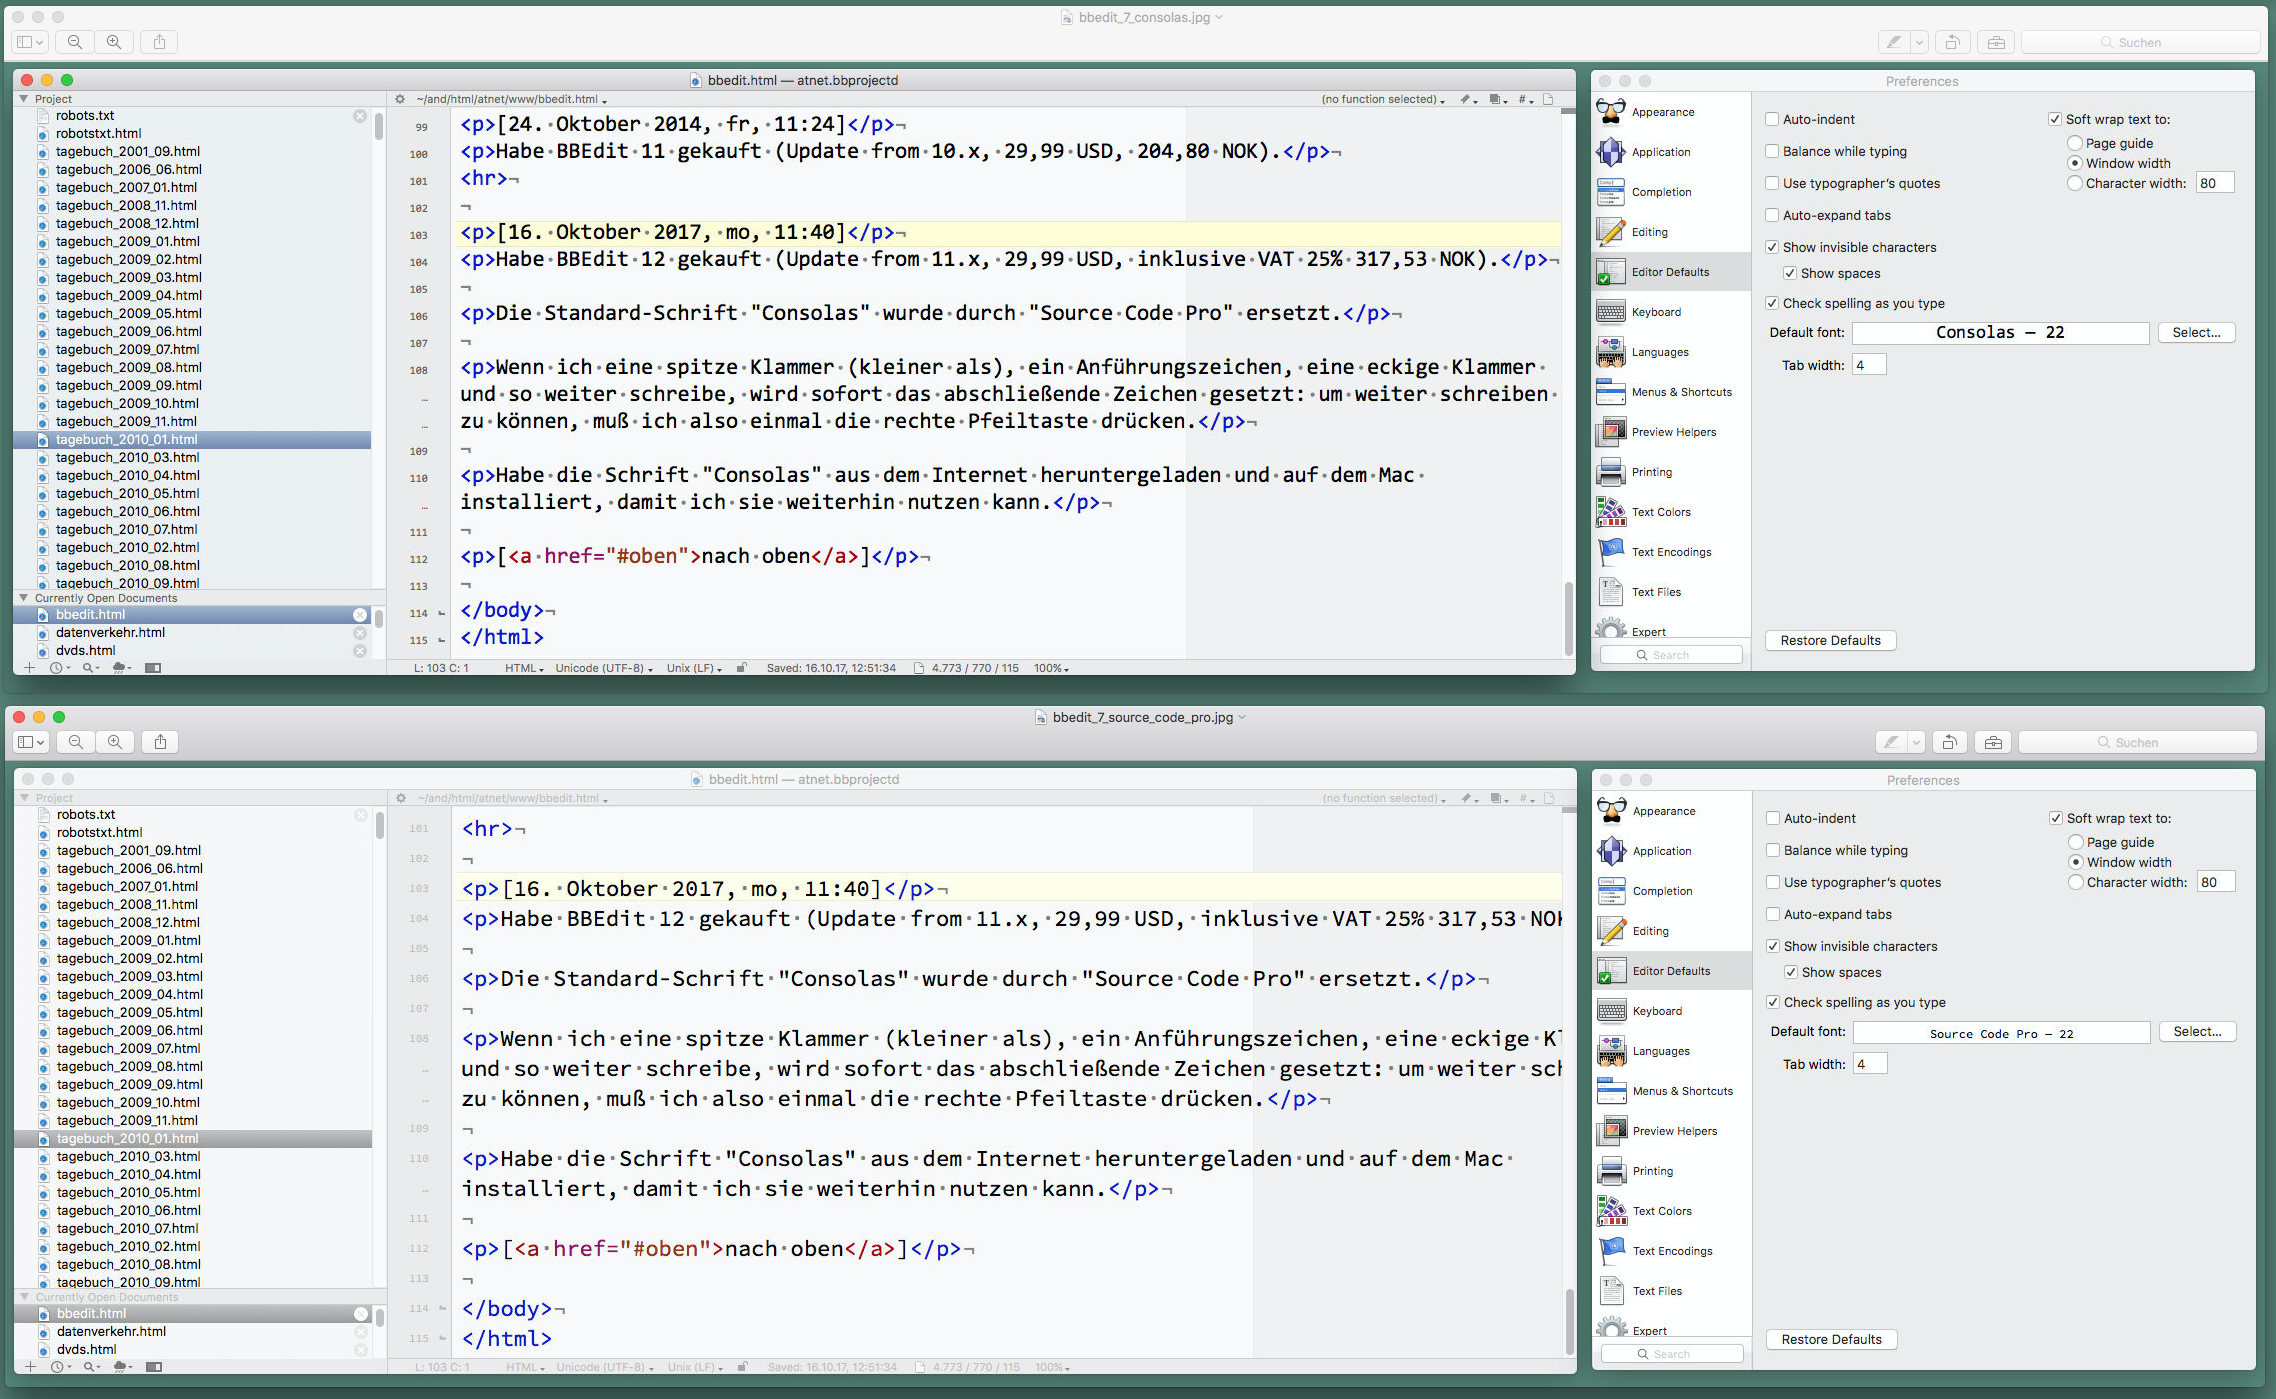The image size is (2276, 1399).
Task: Disable Show invisible characters in the Consolas Preferences
Action: (1772, 247)
